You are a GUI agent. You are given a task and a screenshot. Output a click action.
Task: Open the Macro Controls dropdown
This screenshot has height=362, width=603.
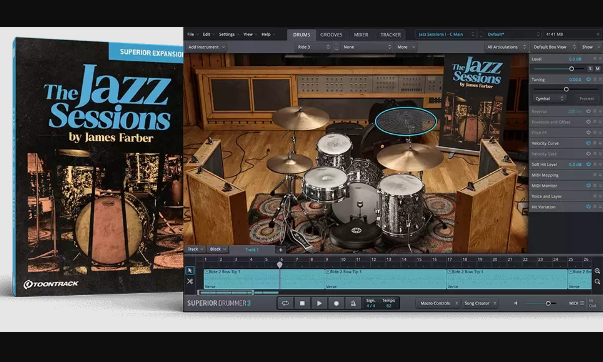438,303
